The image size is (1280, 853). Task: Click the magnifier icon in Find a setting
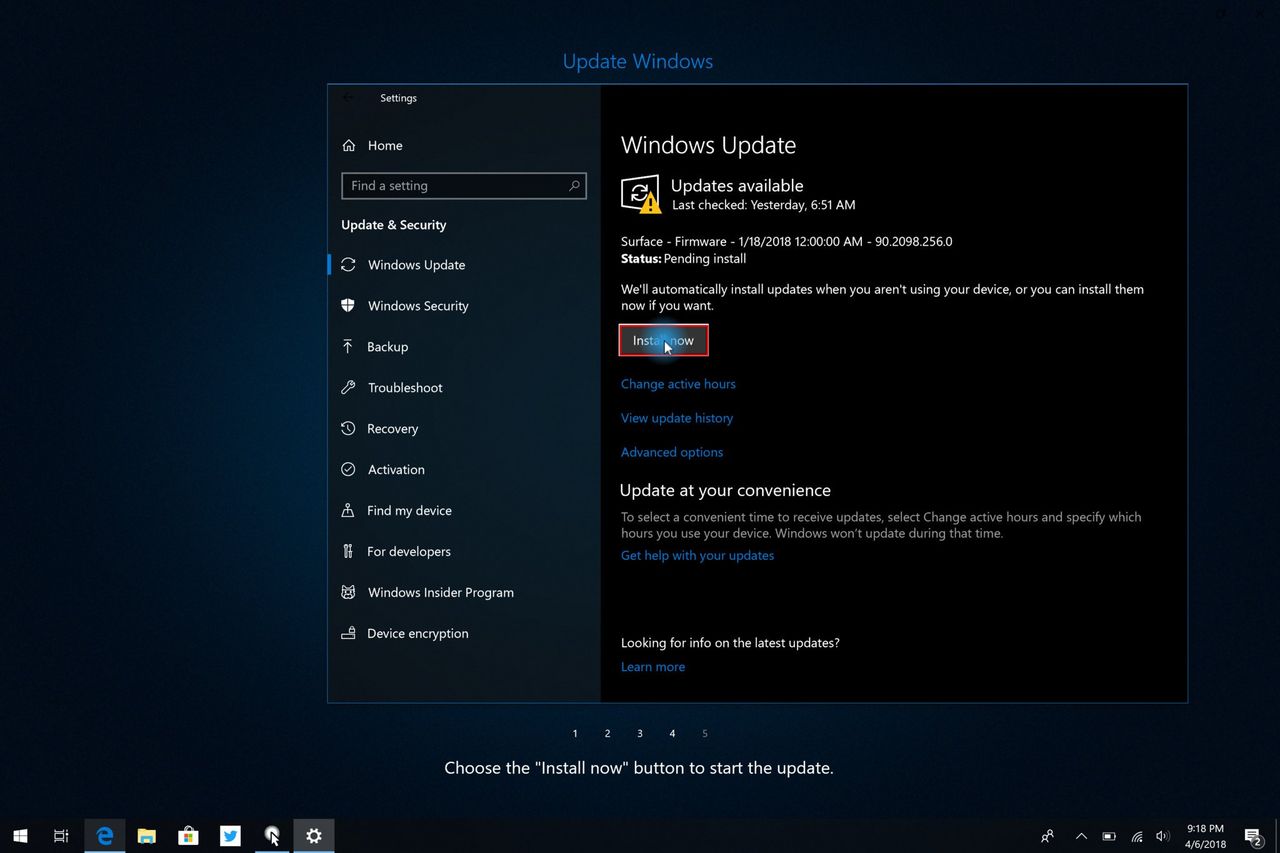coord(574,186)
